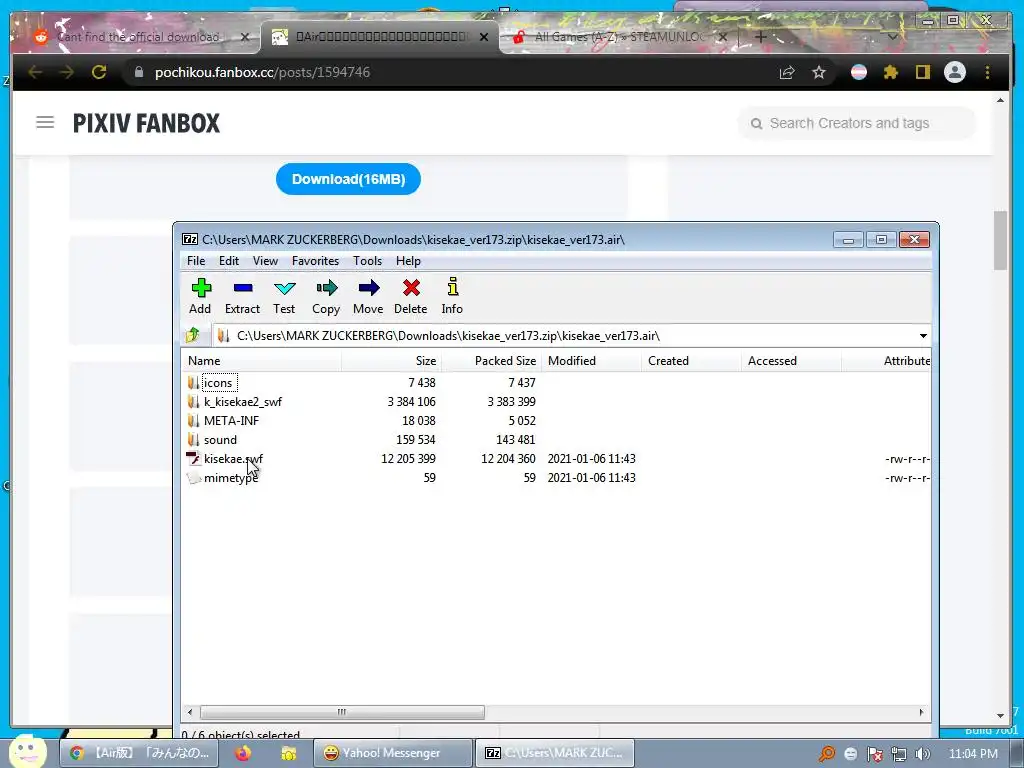Viewport: 1024px width, 768px height.
Task: Expand the 7-Zip address path dropdown
Action: click(x=923, y=336)
